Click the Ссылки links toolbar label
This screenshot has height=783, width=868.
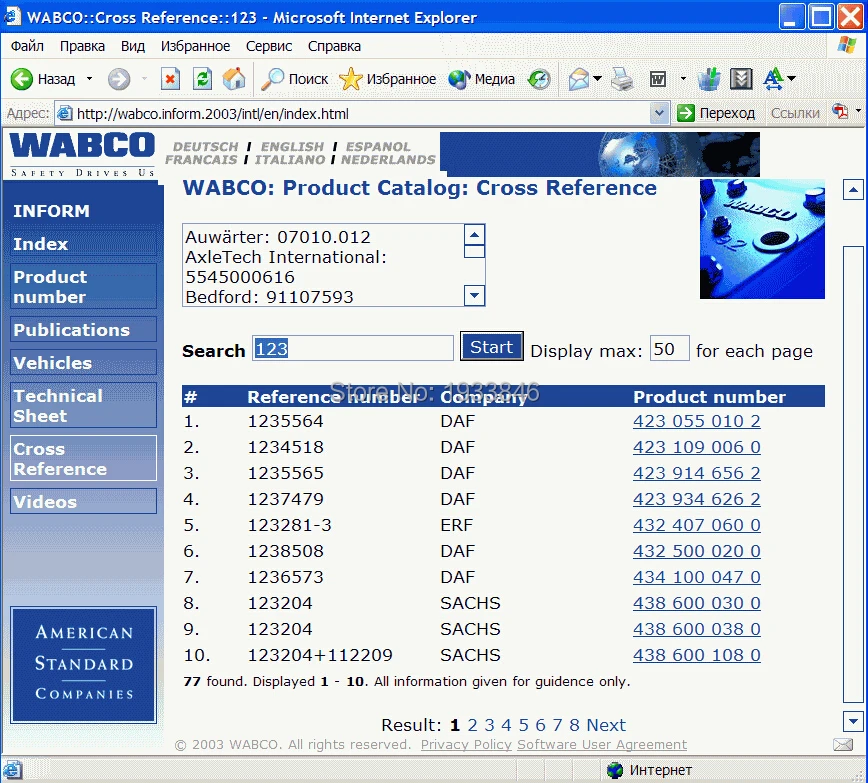[x=795, y=113]
